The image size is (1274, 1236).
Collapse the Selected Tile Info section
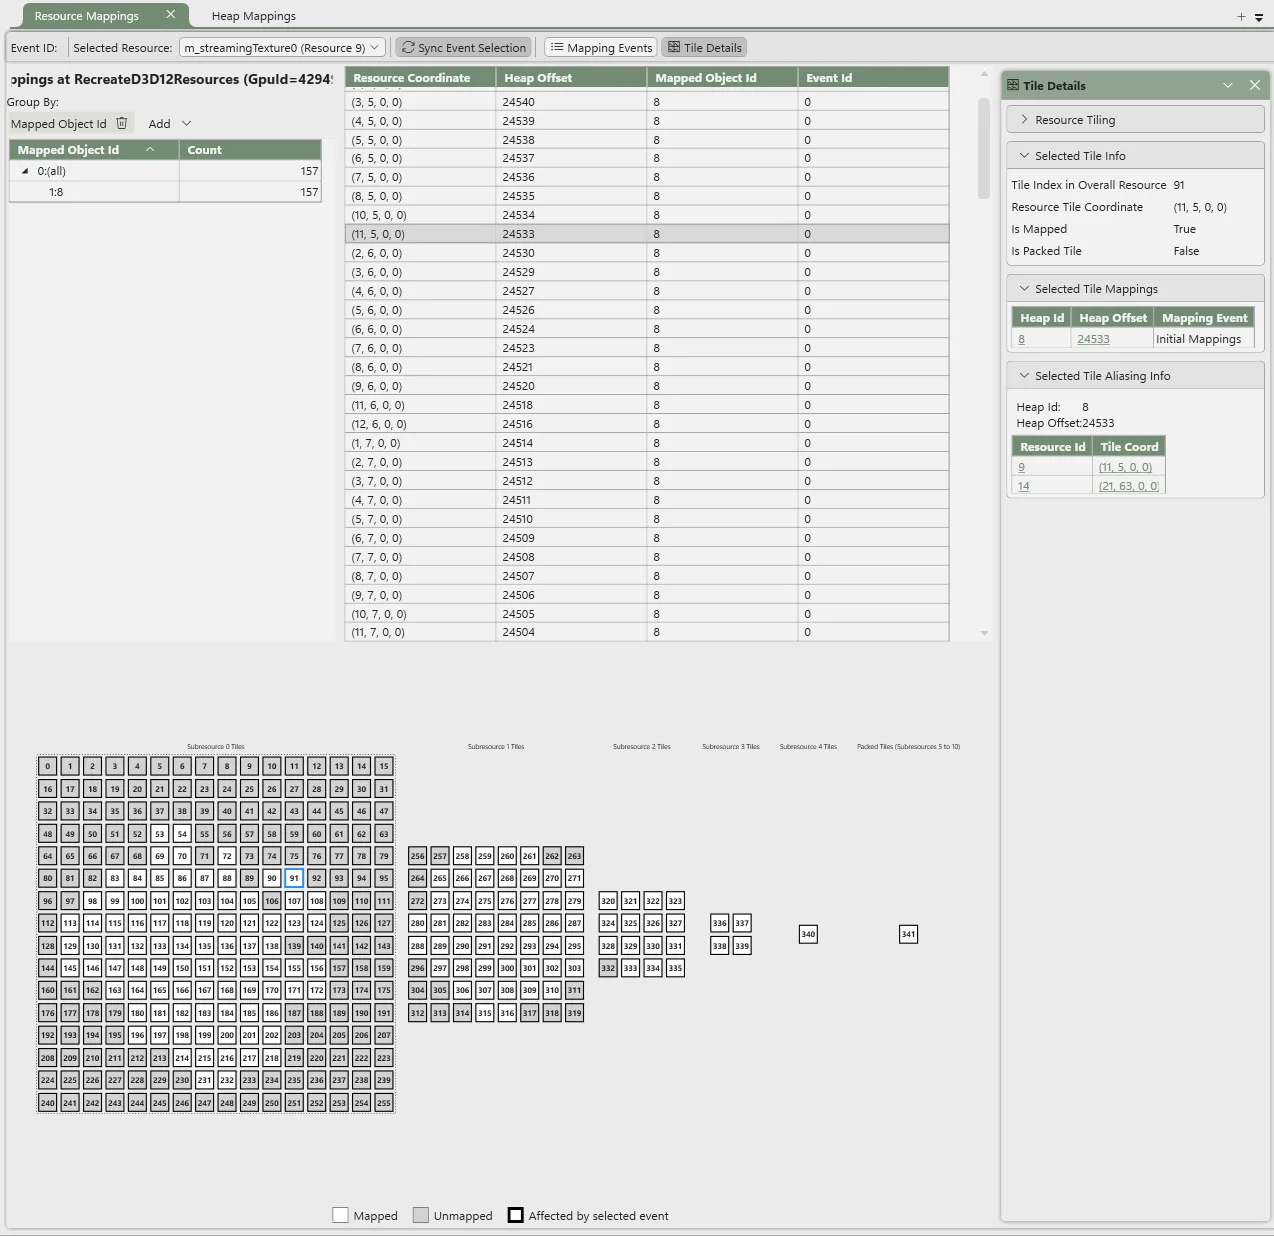click(1024, 156)
